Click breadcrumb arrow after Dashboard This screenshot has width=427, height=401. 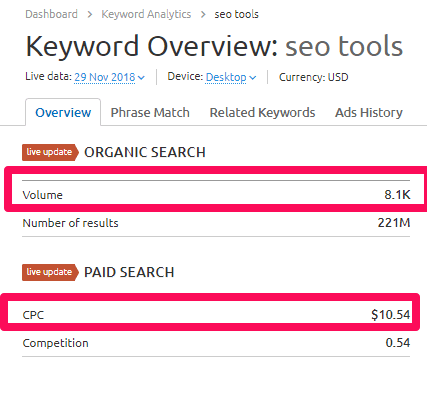coord(90,14)
